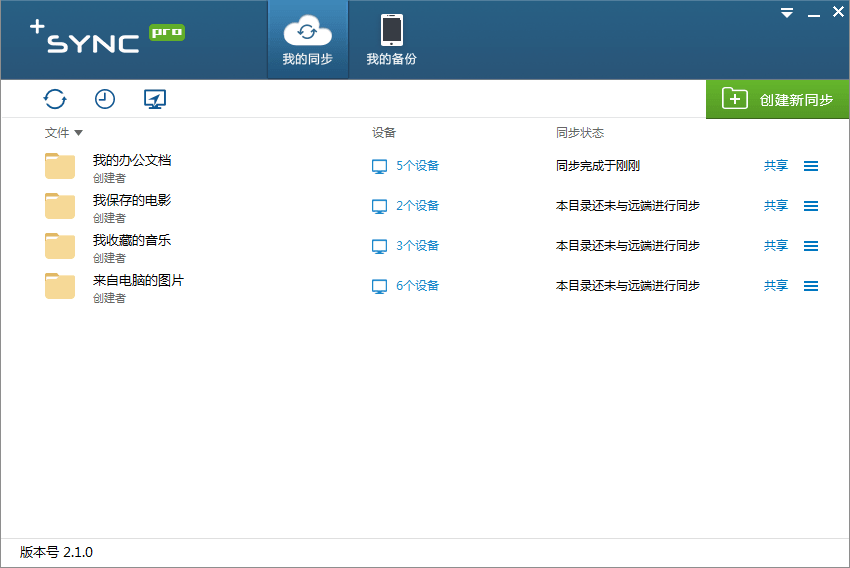Screen dimensions: 850x568
Task: Switch to 我的备份 tab
Action: 391,40
